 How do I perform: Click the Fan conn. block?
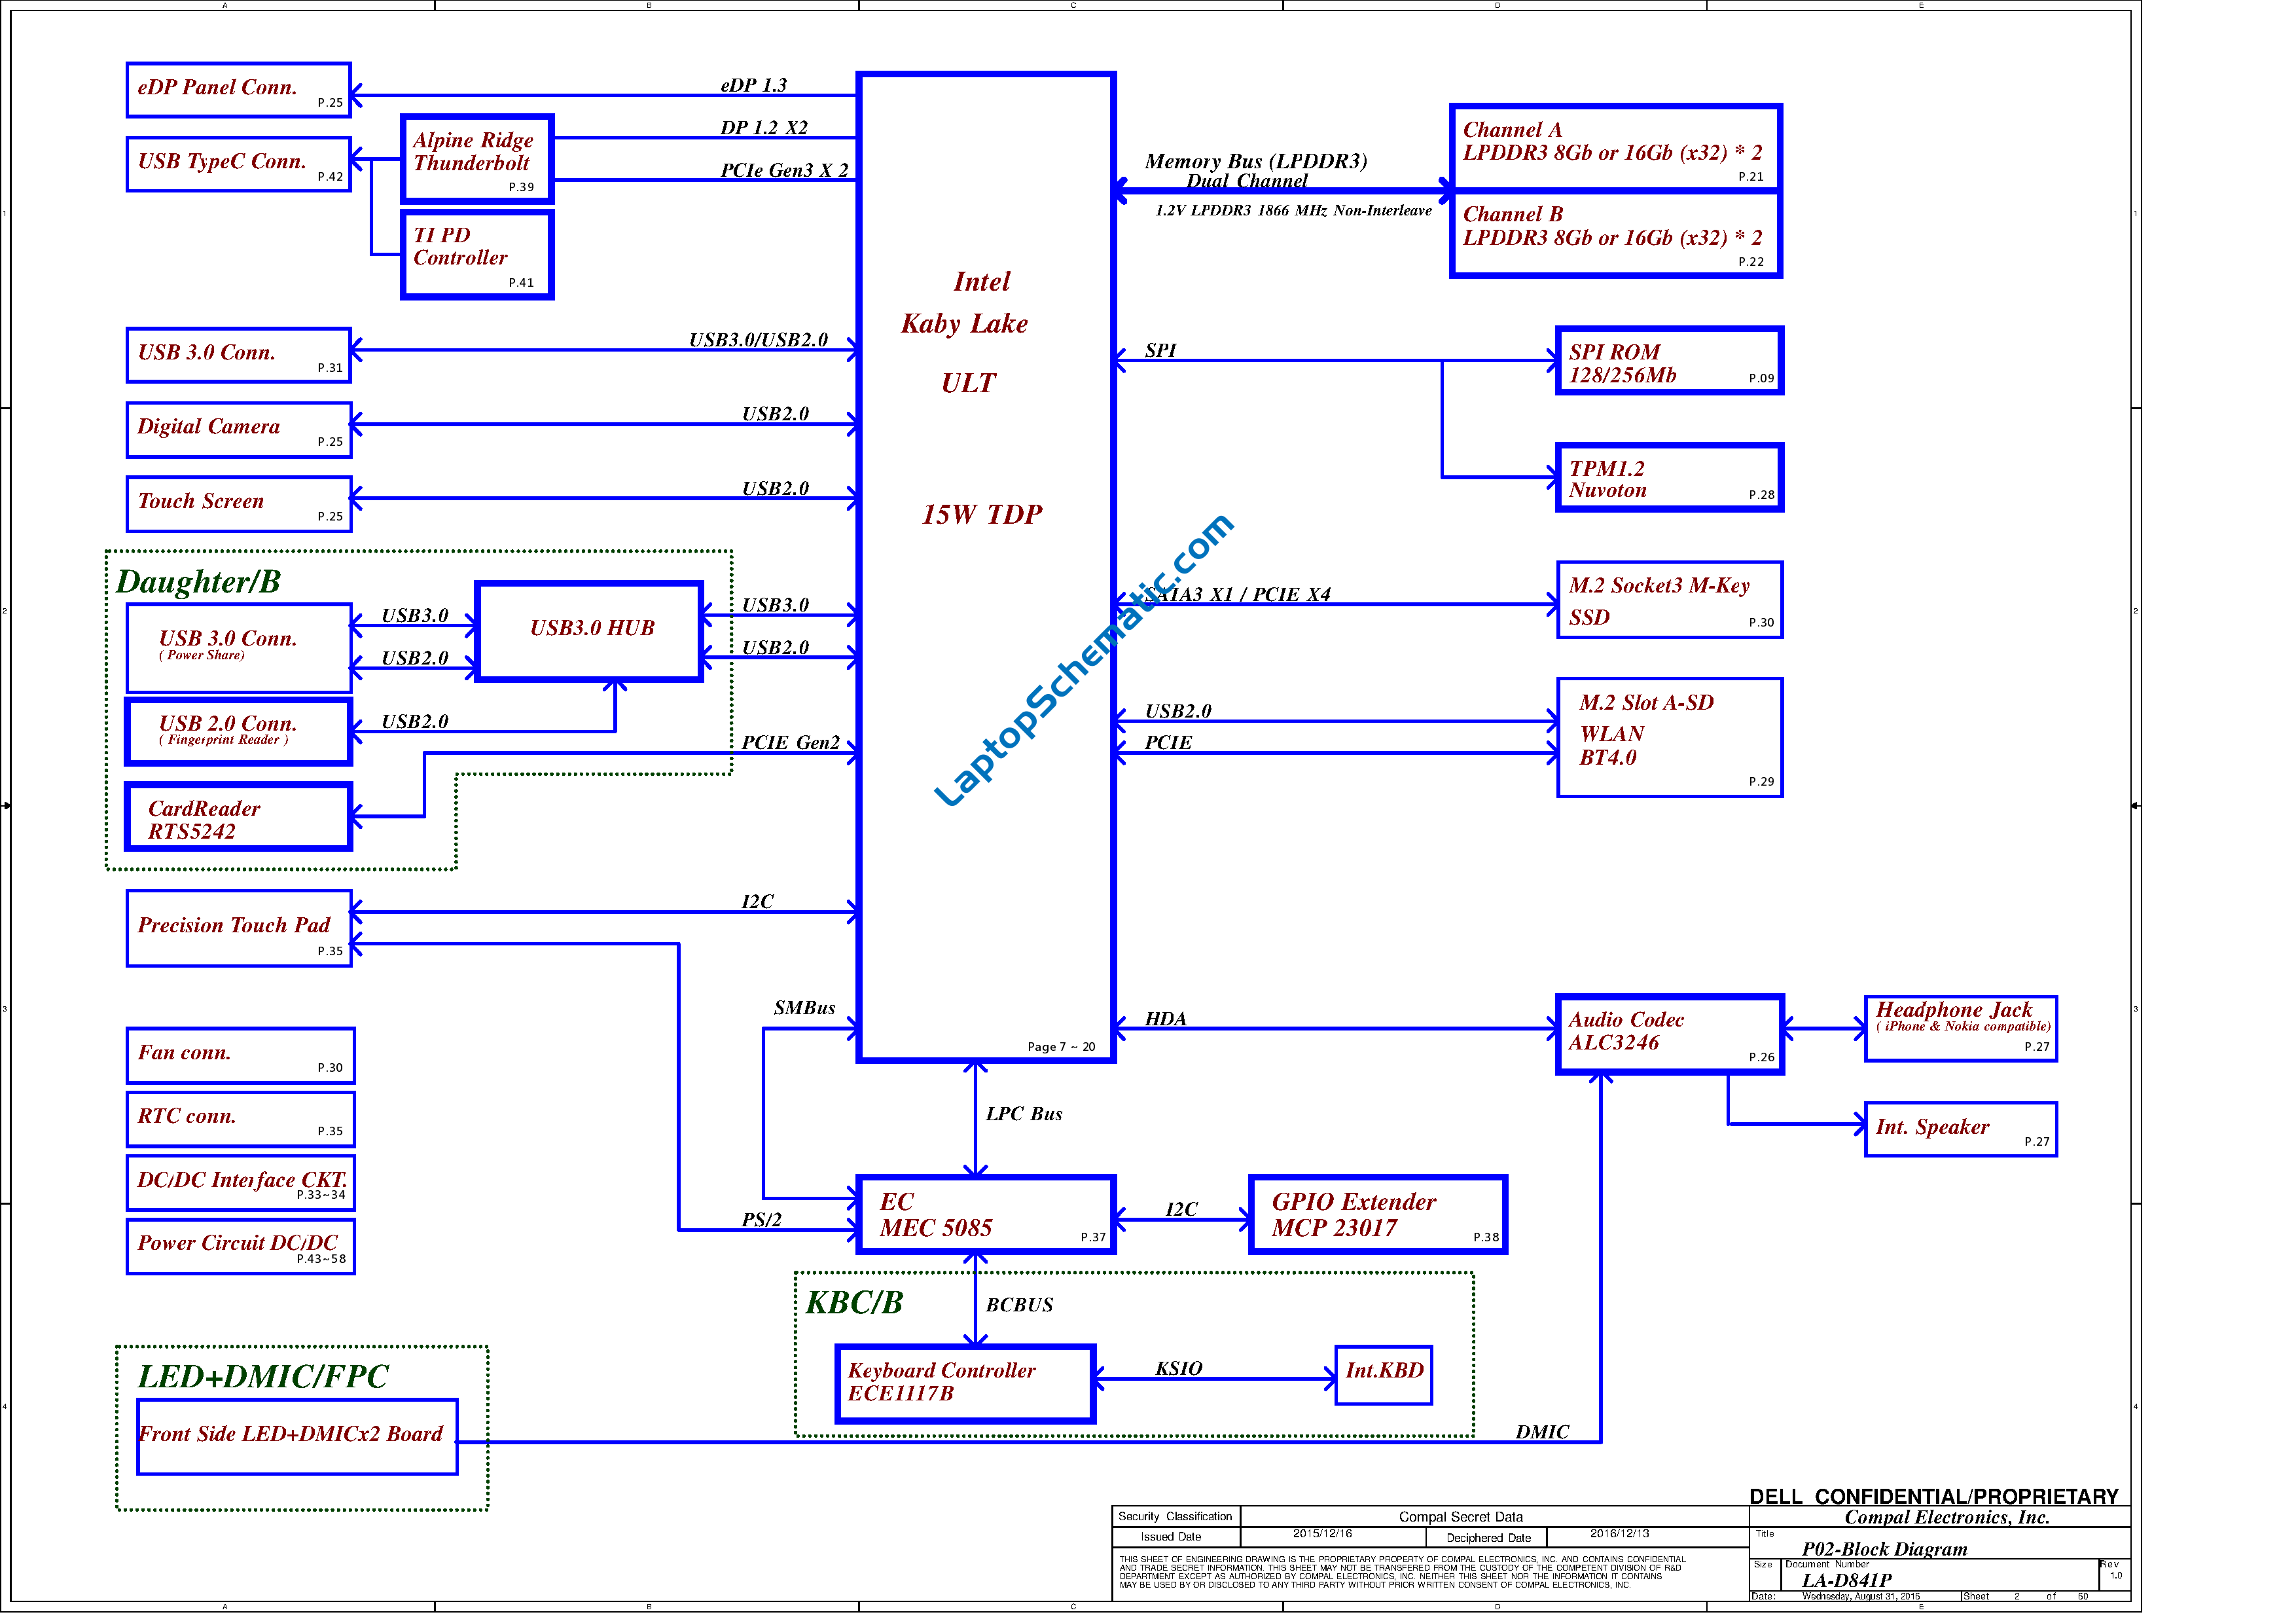coord(240,1056)
